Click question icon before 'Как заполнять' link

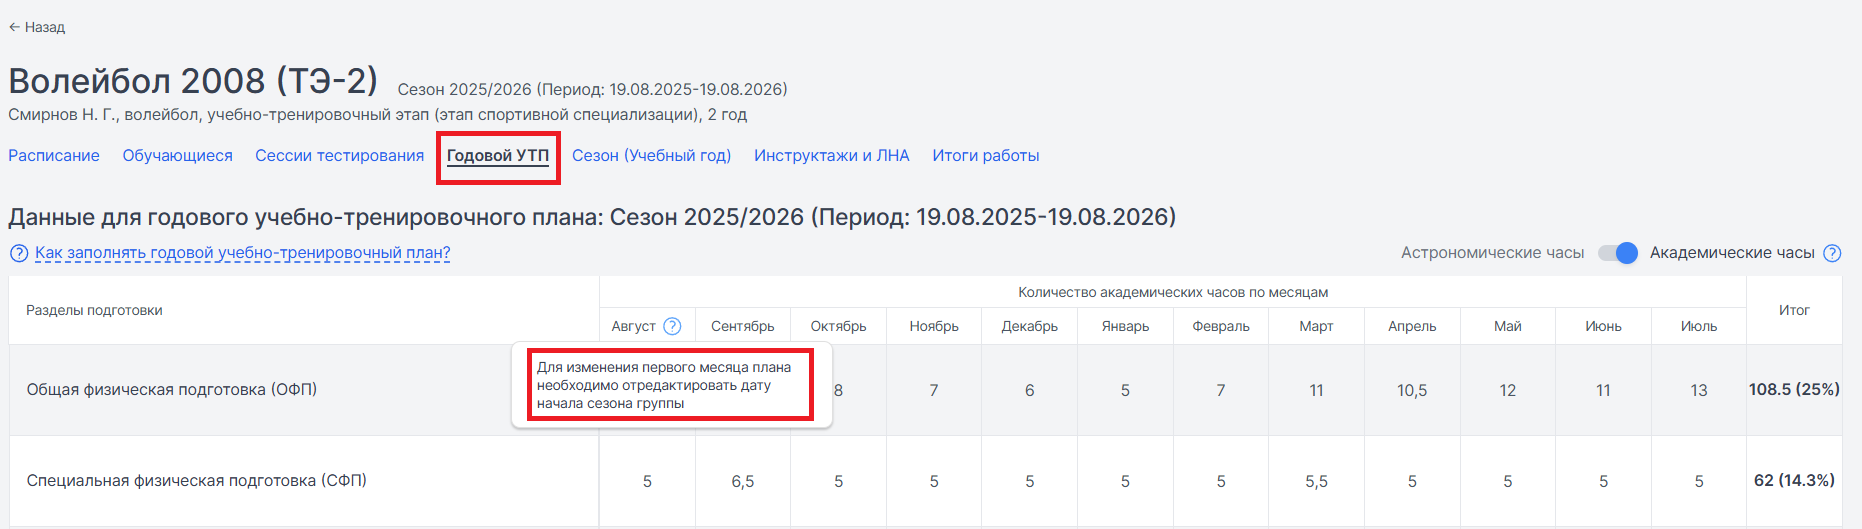click(19, 253)
